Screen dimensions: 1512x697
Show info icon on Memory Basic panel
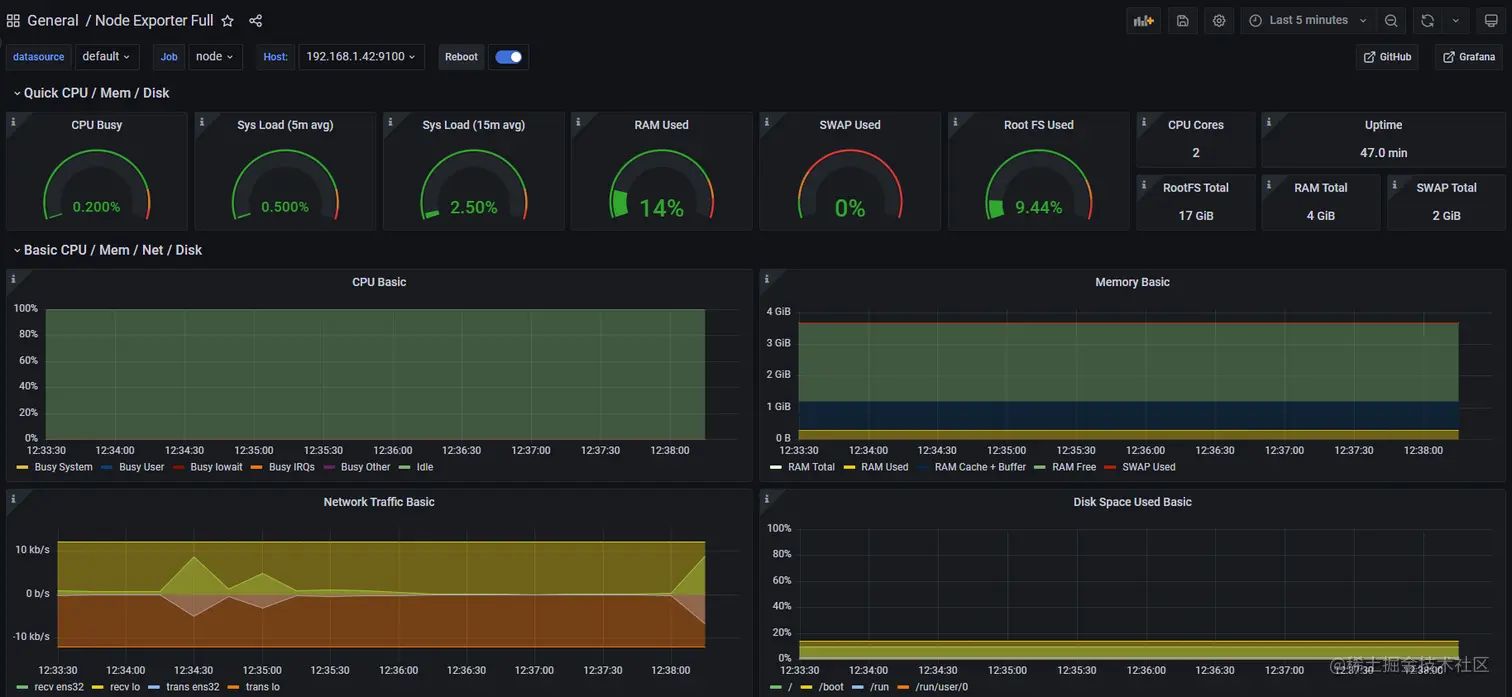click(x=766, y=279)
